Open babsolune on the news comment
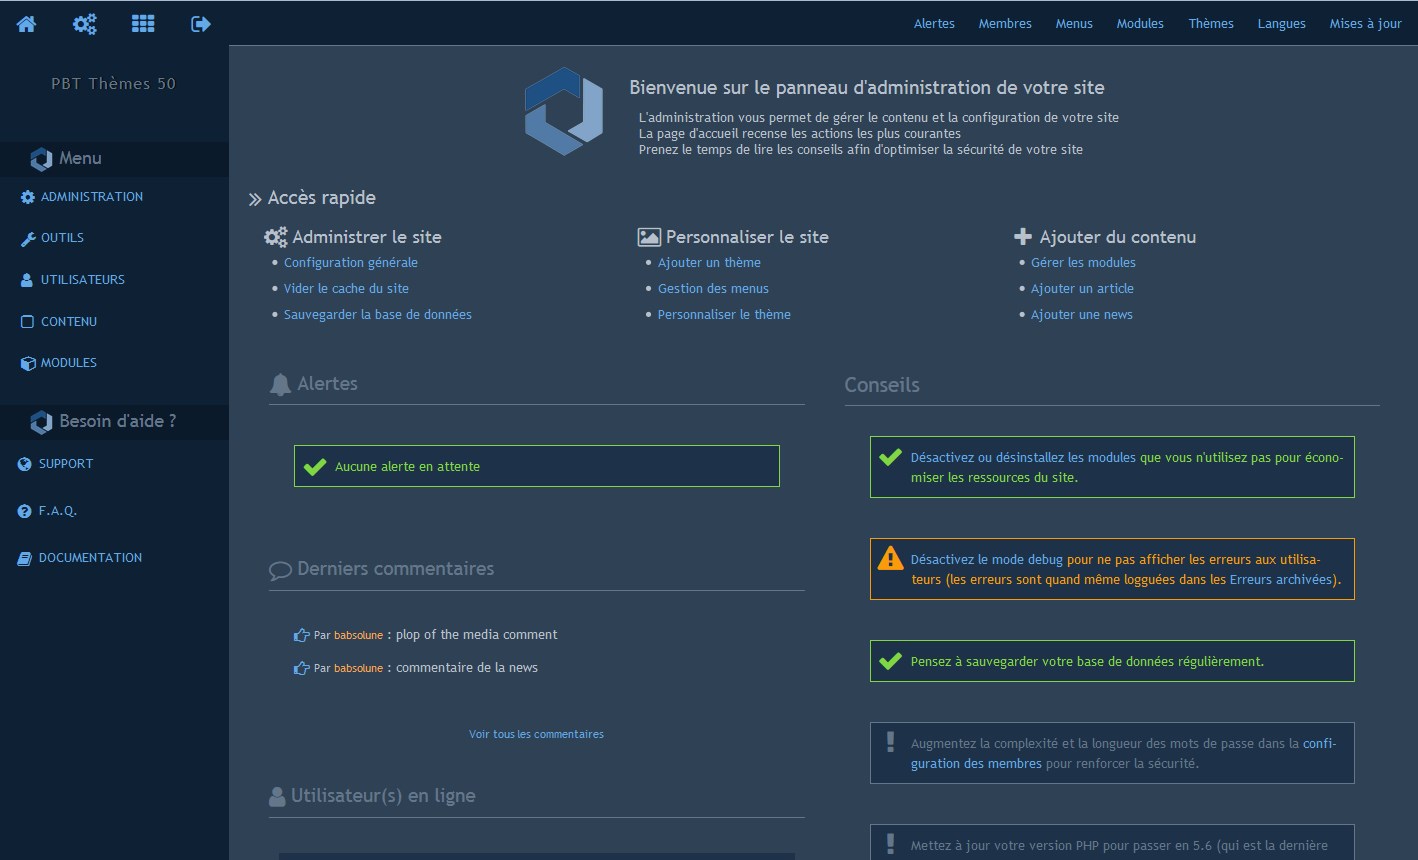 [358, 669]
